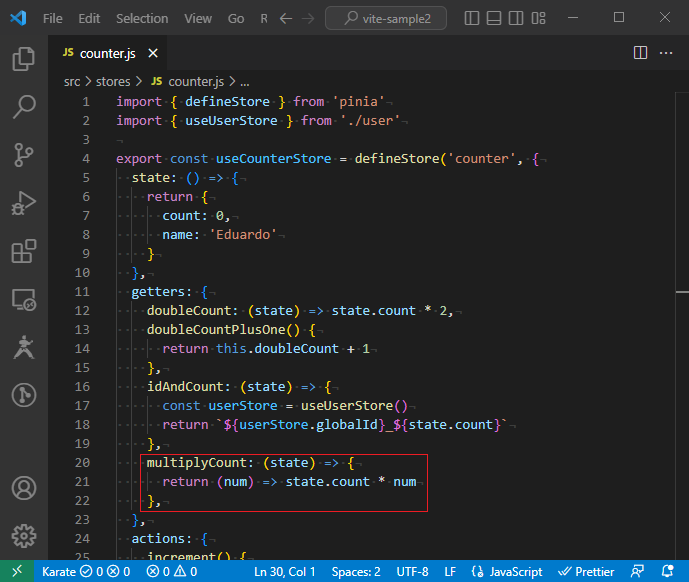Click line number 4 in gutter
Image resolution: width=689 pixels, height=582 pixels.
pyautogui.click(x=86, y=159)
